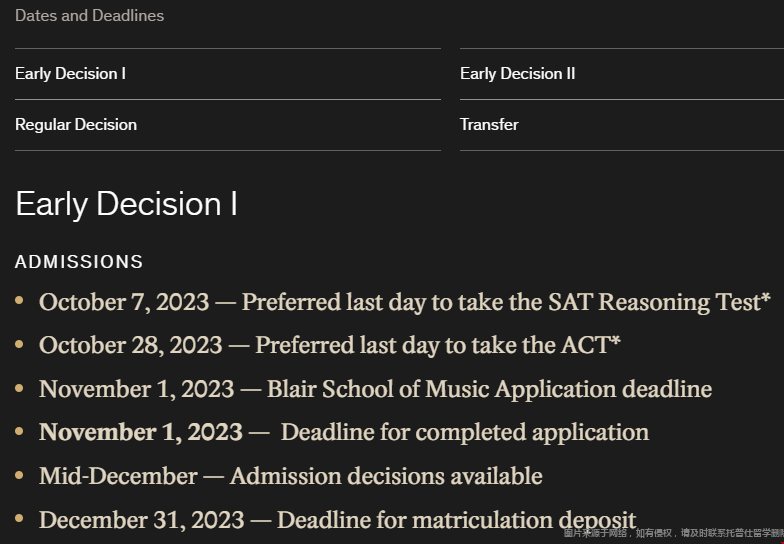
Task: Click the December 31, 2023 matriculation deposit item
Action: pyautogui.click(x=338, y=520)
